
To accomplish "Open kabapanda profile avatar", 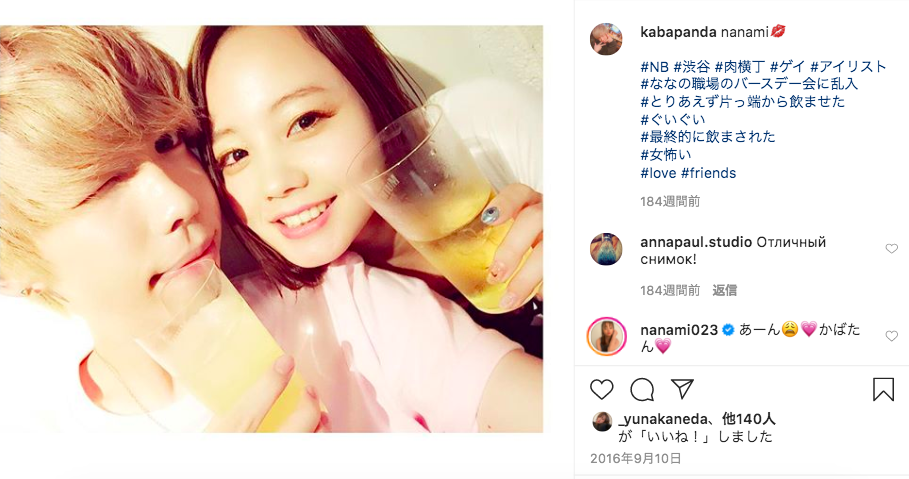I will pos(606,39).
